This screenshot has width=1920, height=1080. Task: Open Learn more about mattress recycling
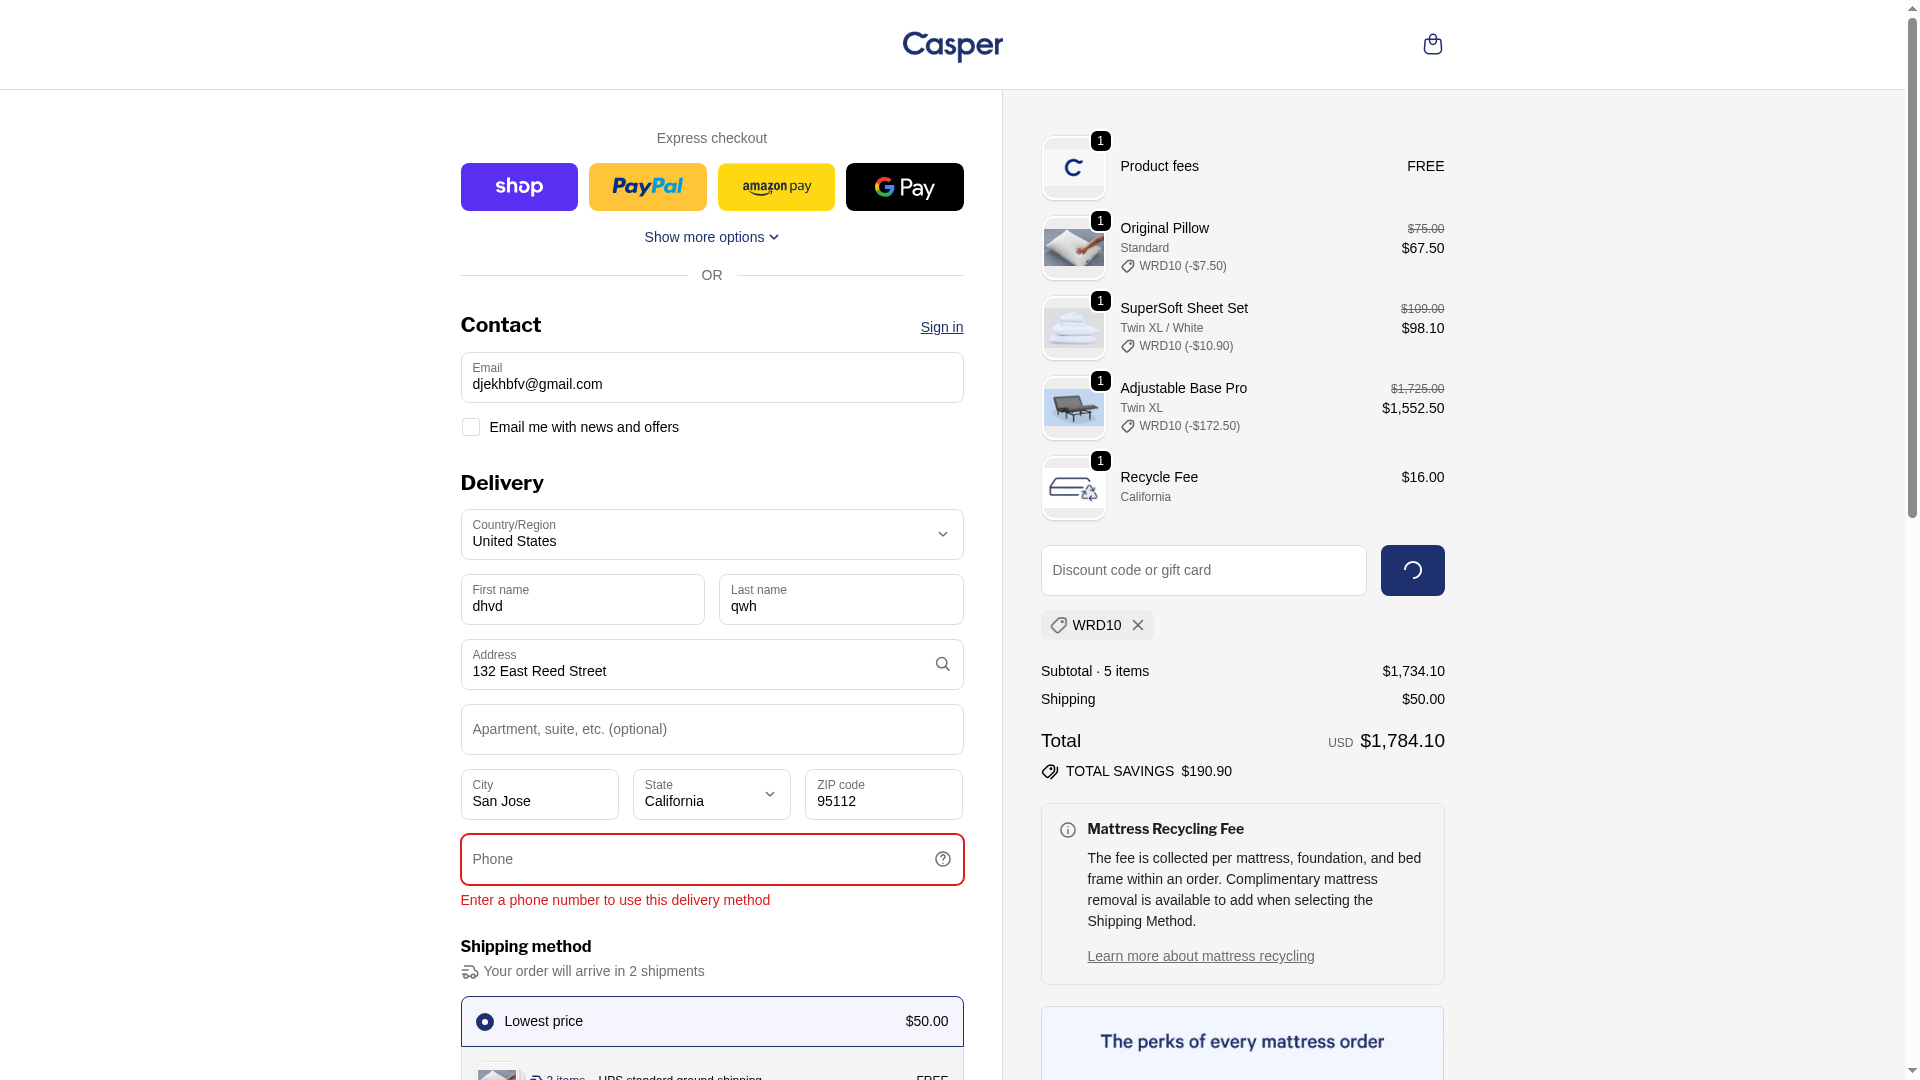(x=1200, y=956)
